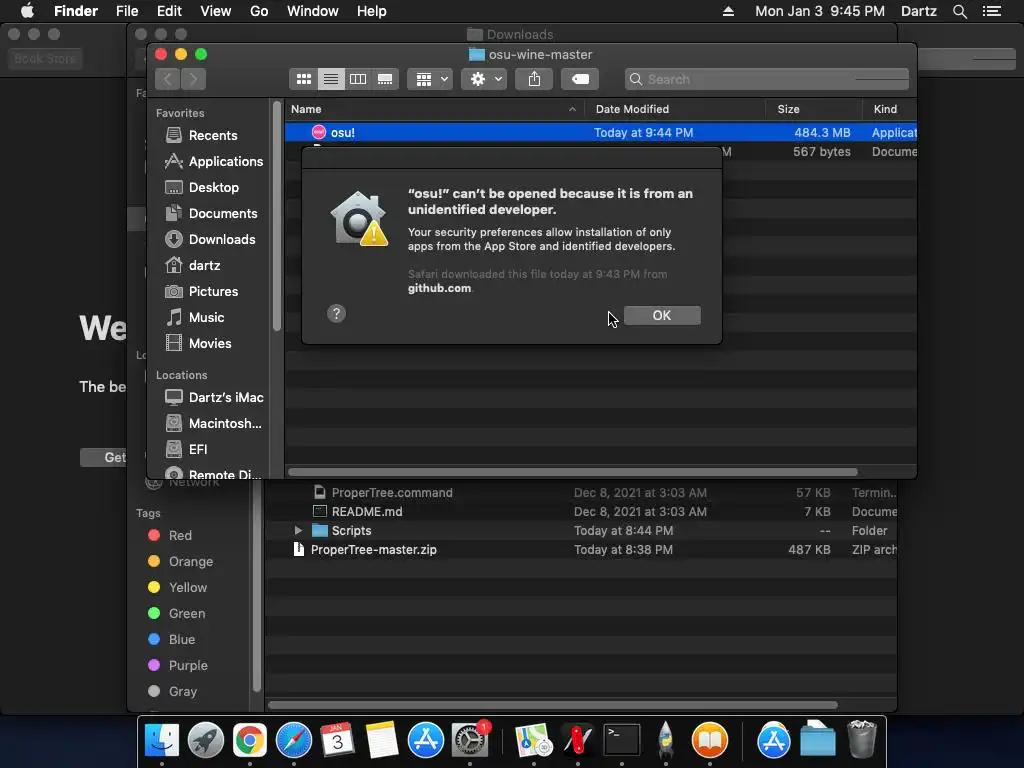Image resolution: width=1024 pixels, height=768 pixels.
Task: Click the Share toolbar icon
Action: [534, 79]
